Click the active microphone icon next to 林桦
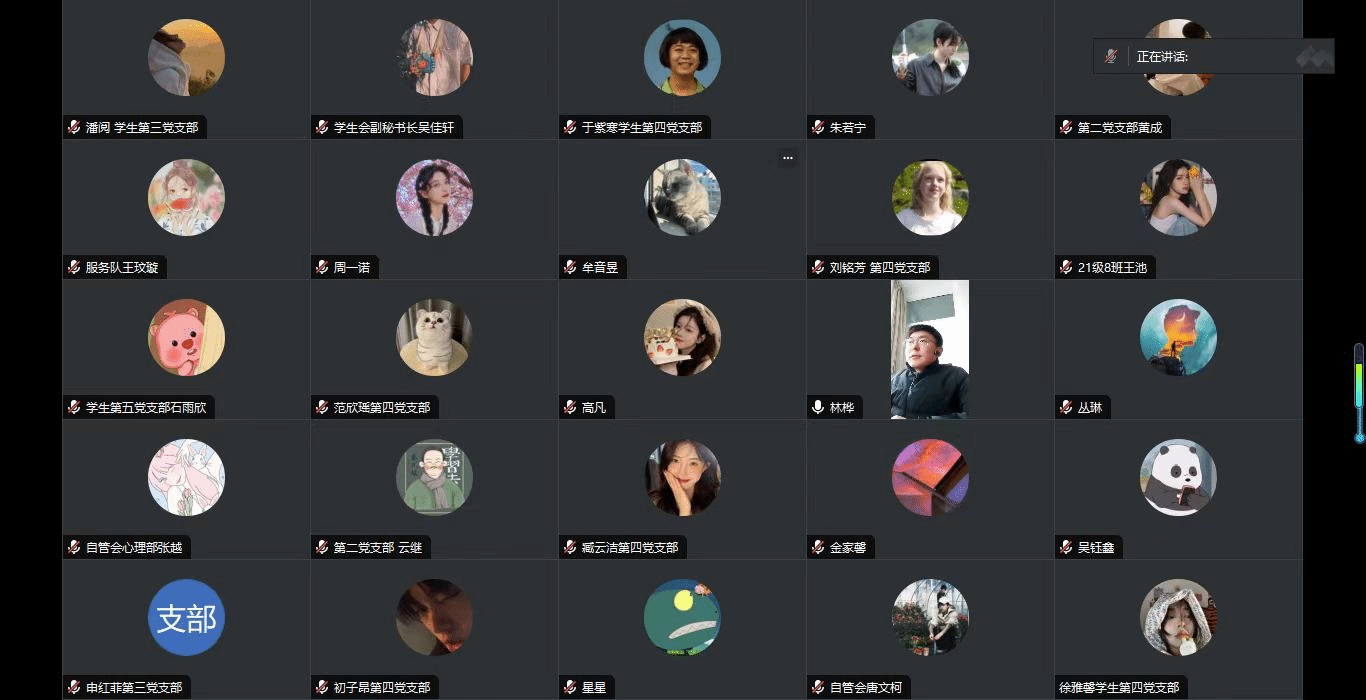Screen dimensions: 1366x700 818,408
